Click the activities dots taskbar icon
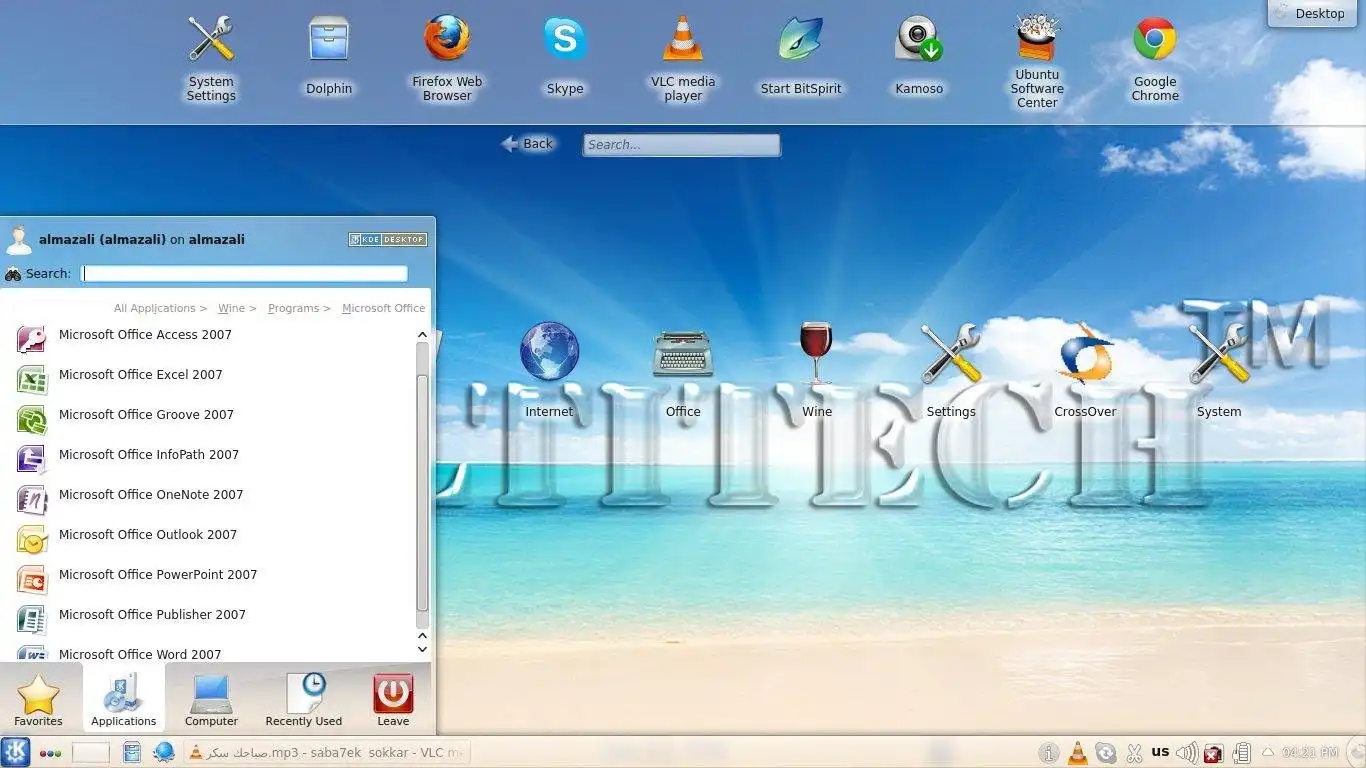Image resolution: width=1366 pixels, height=768 pixels. 51,753
